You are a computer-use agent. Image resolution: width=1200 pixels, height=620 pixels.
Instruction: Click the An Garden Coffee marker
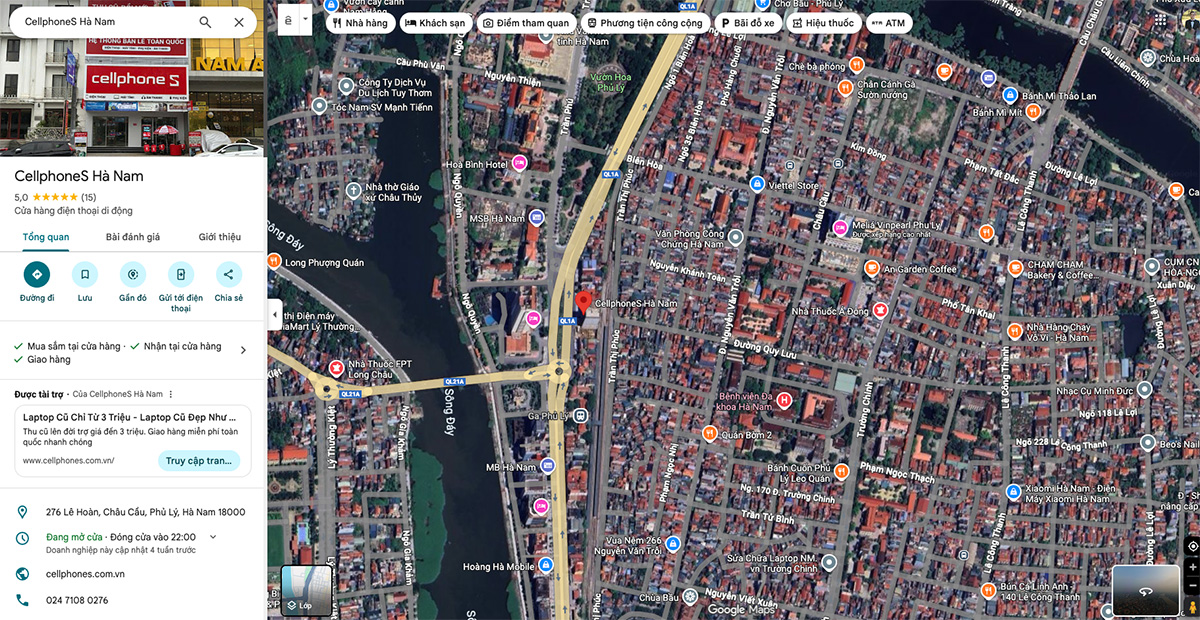pyautogui.click(x=870, y=268)
